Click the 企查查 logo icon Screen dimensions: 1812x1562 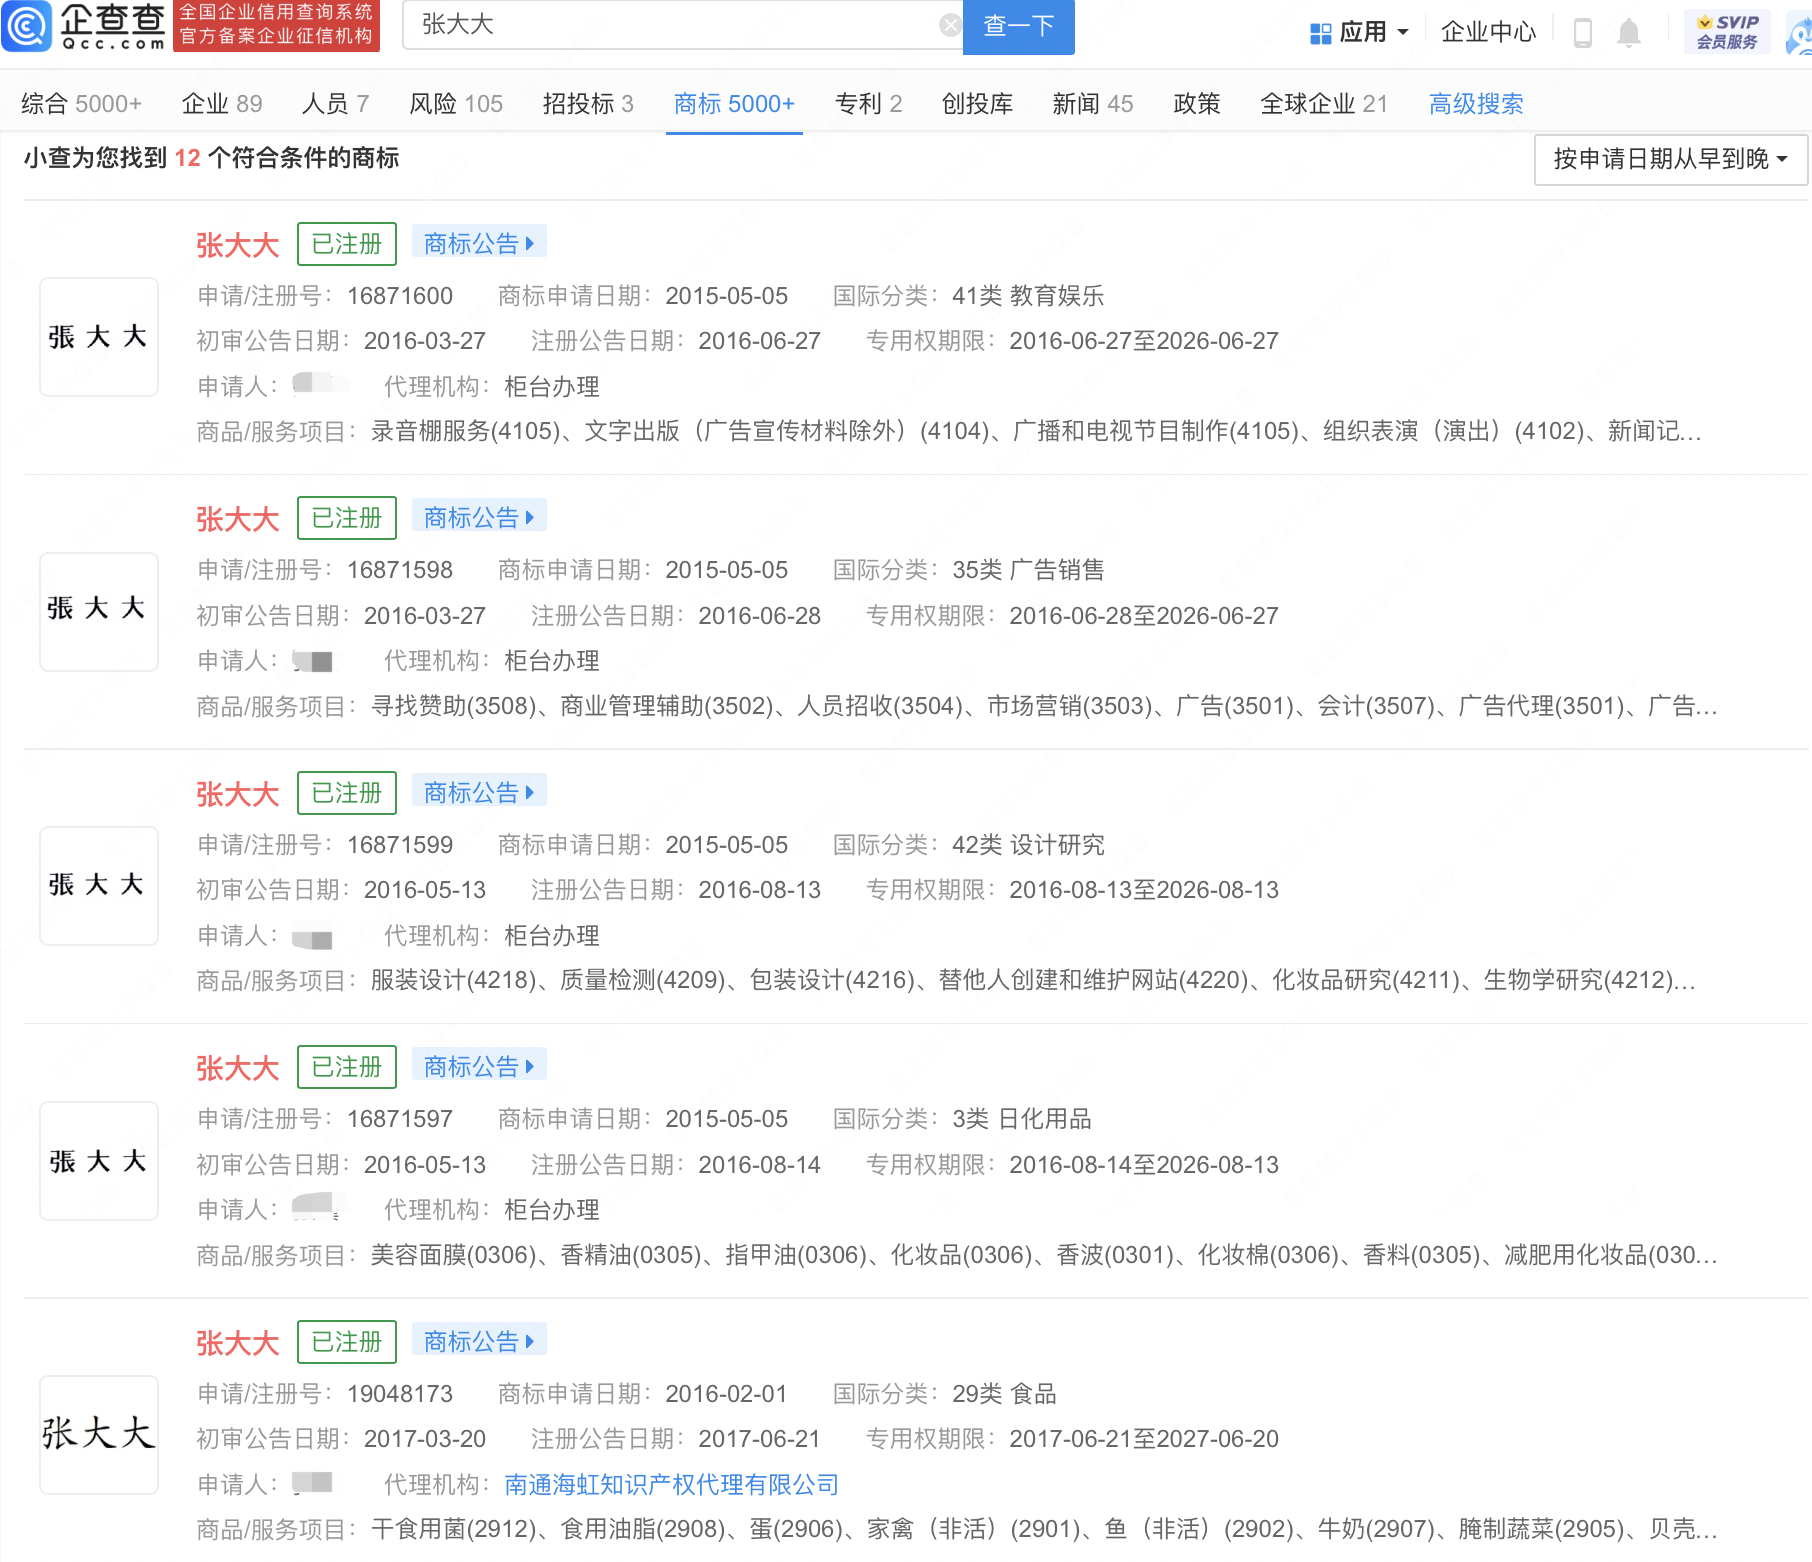point(27,27)
